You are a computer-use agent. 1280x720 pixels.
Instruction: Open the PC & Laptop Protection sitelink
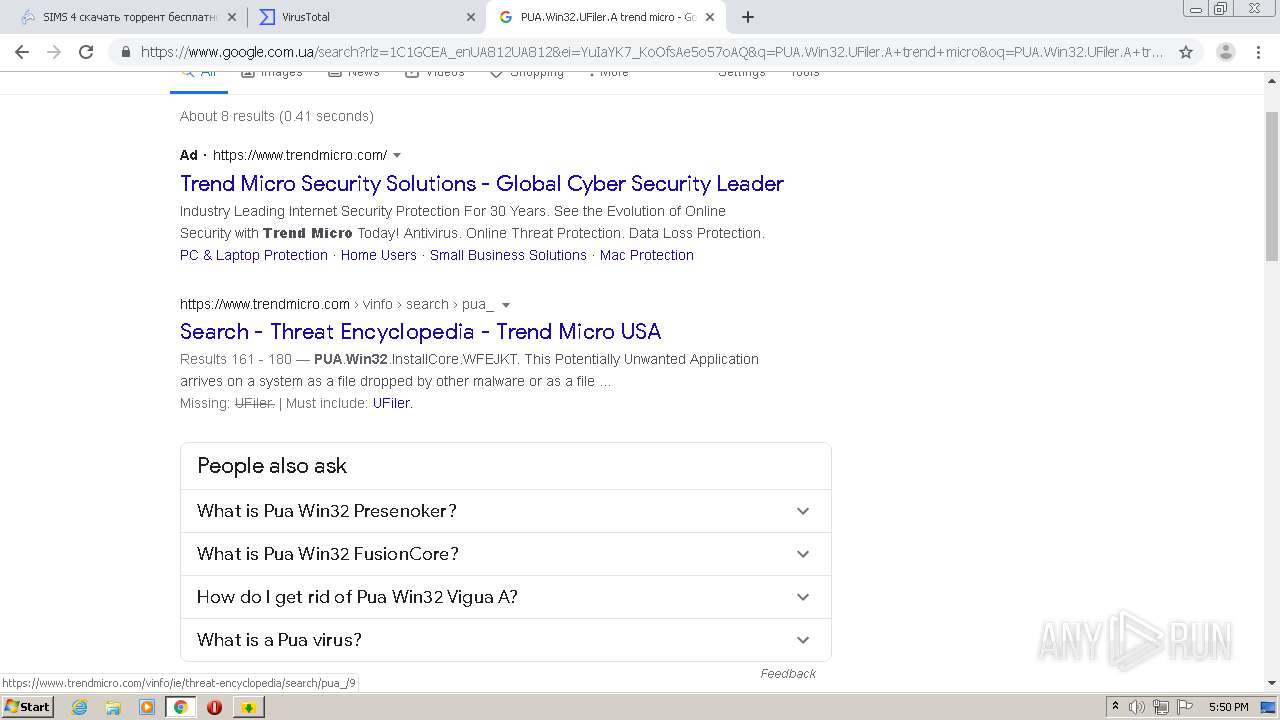[x=254, y=255]
